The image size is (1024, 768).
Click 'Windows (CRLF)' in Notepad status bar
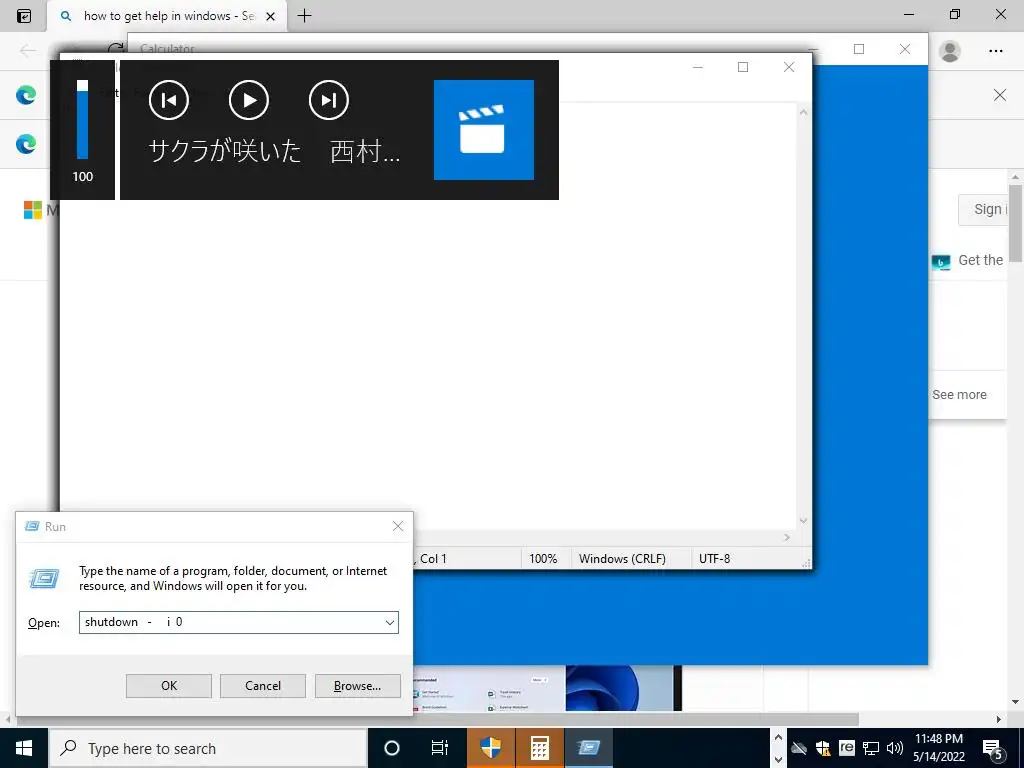pyautogui.click(x=622, y=559)
